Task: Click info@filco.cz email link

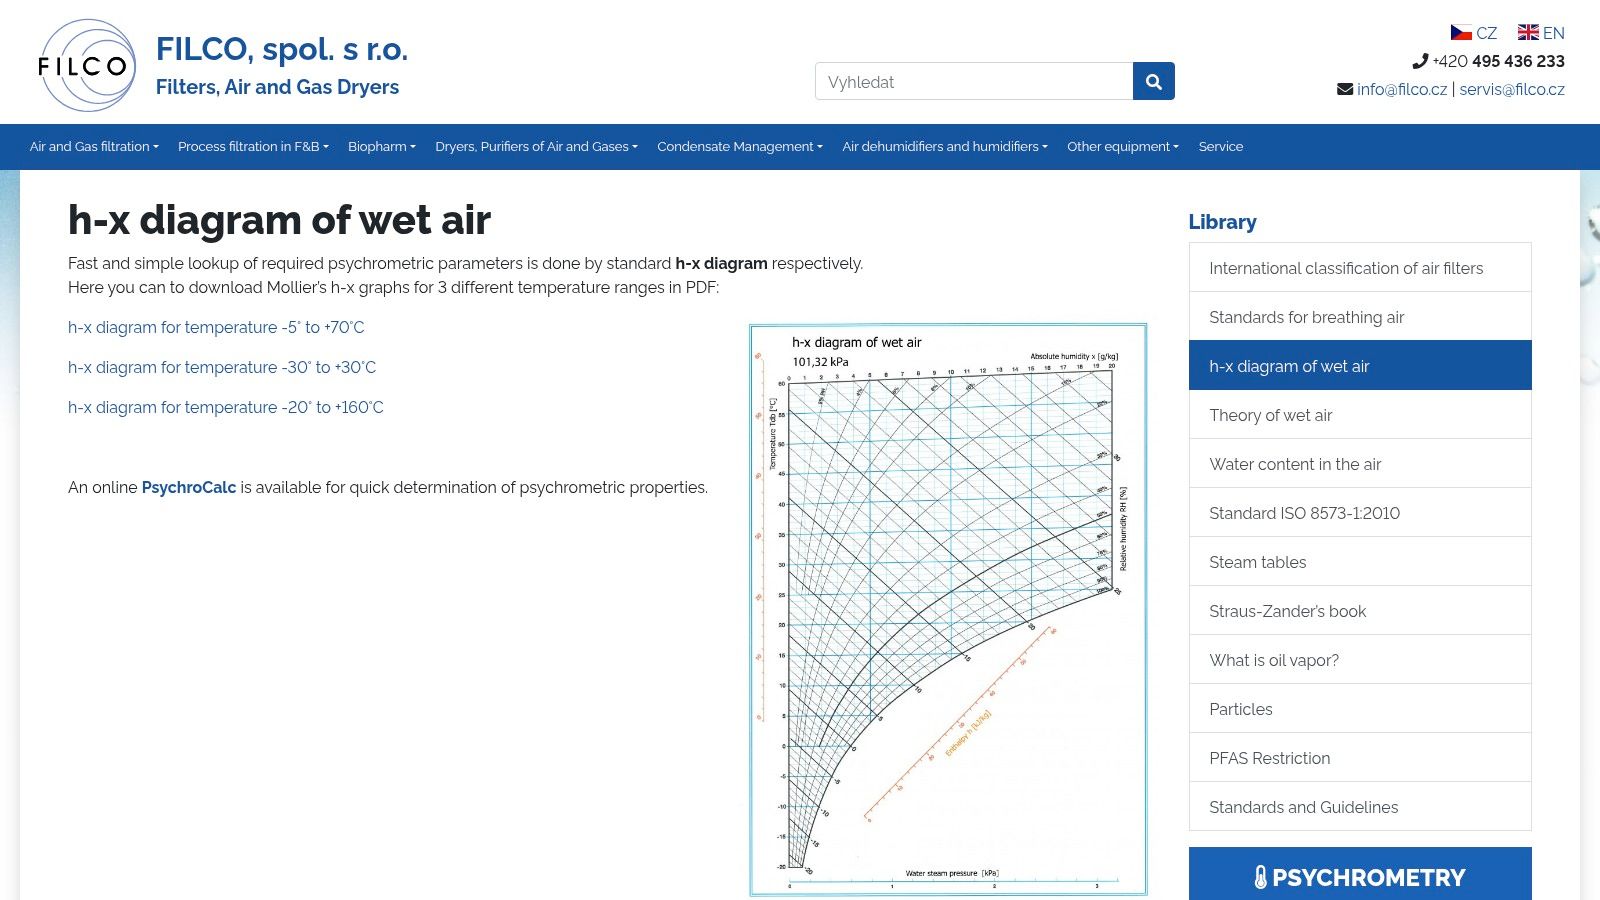Action: [x=1402, y=89]
